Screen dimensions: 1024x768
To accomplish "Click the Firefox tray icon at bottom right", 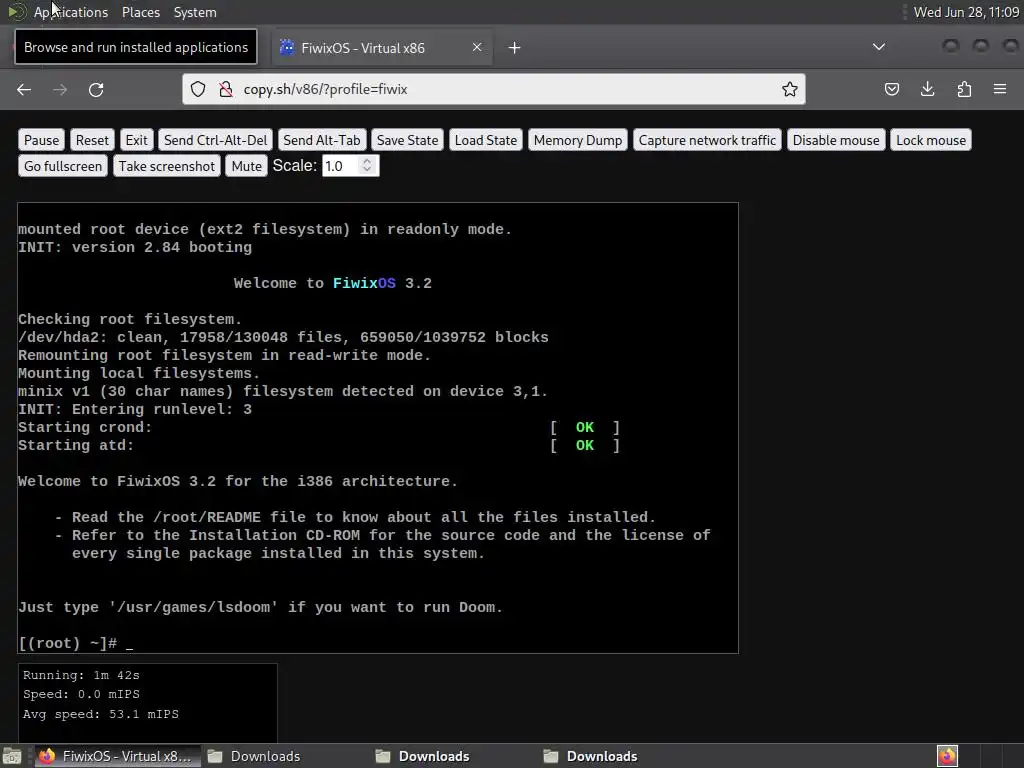I will [947, 756].
